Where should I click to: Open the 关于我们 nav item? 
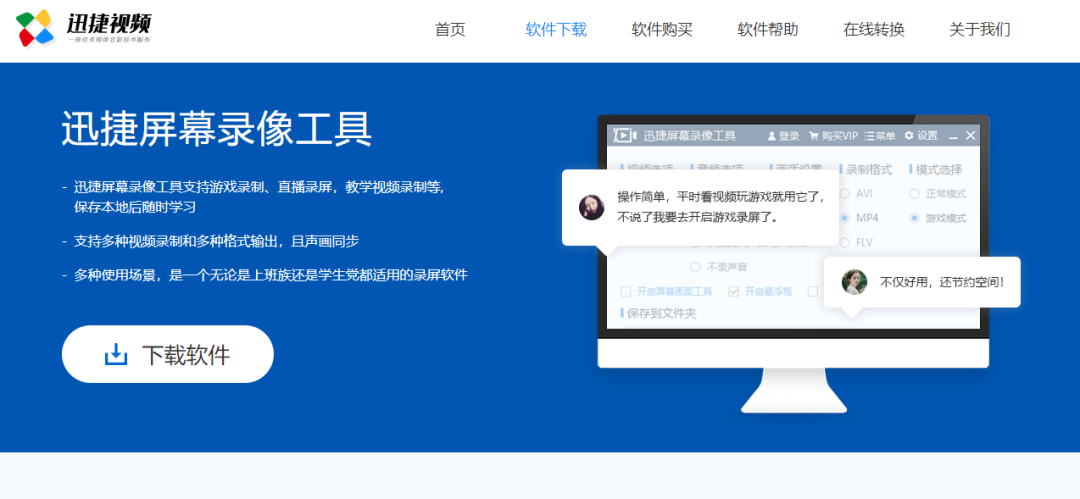coord(980,30)
